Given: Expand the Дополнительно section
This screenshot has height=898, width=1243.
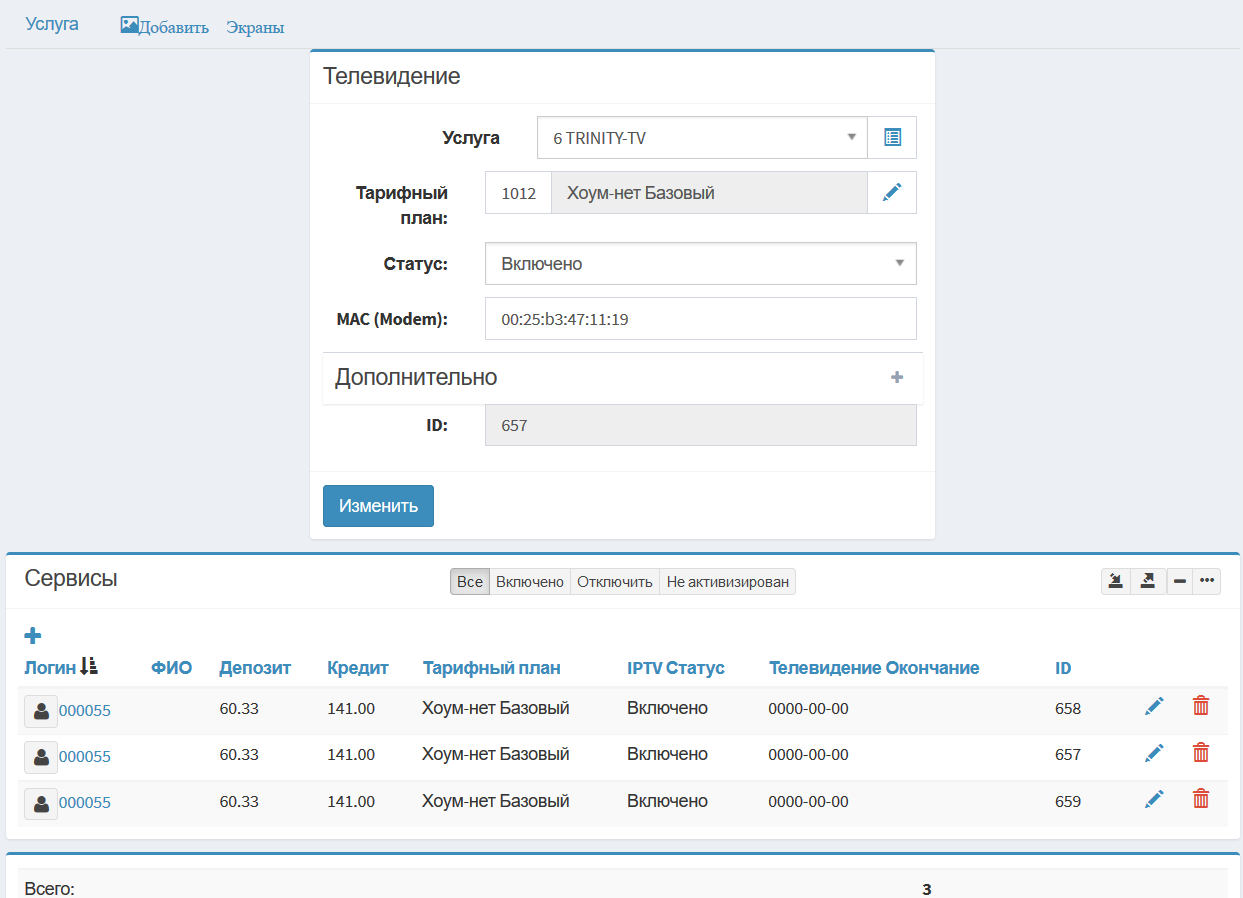Looking at the screenshot, I should pos(896,377).
